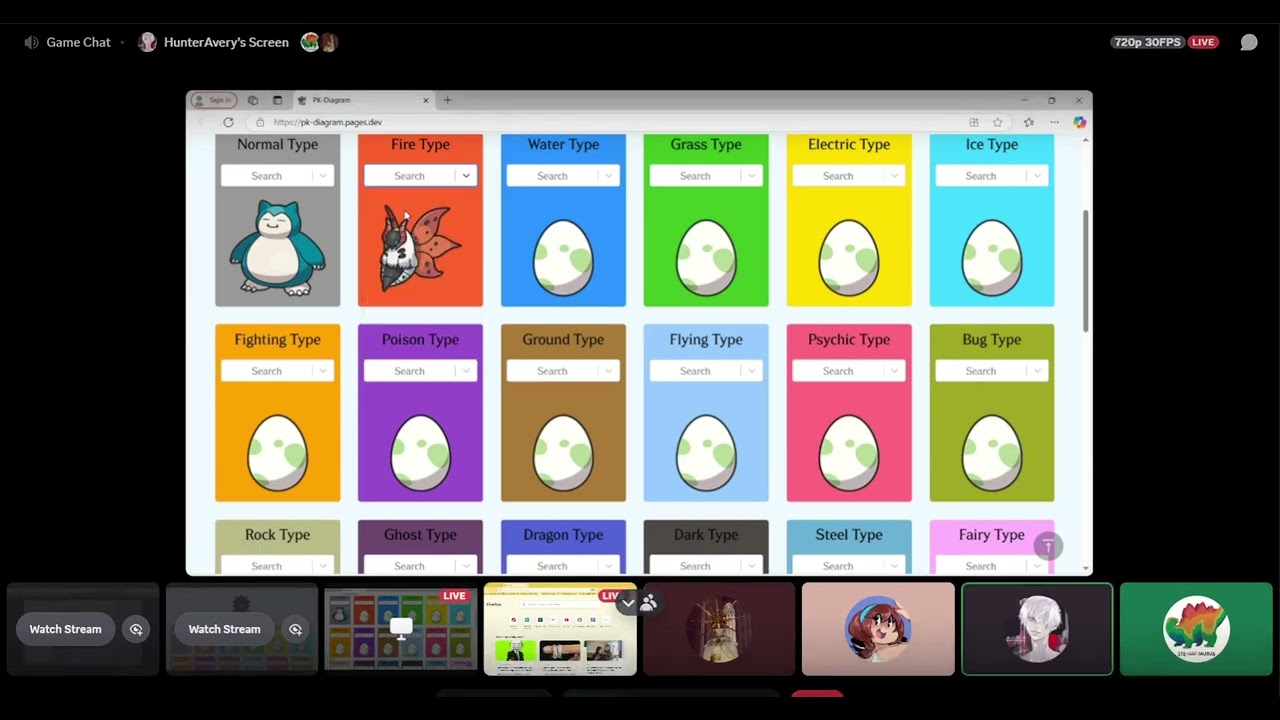1280x720 pixels.
Task: Pop out the second Watch Stream tile
Action: [295, 629]
